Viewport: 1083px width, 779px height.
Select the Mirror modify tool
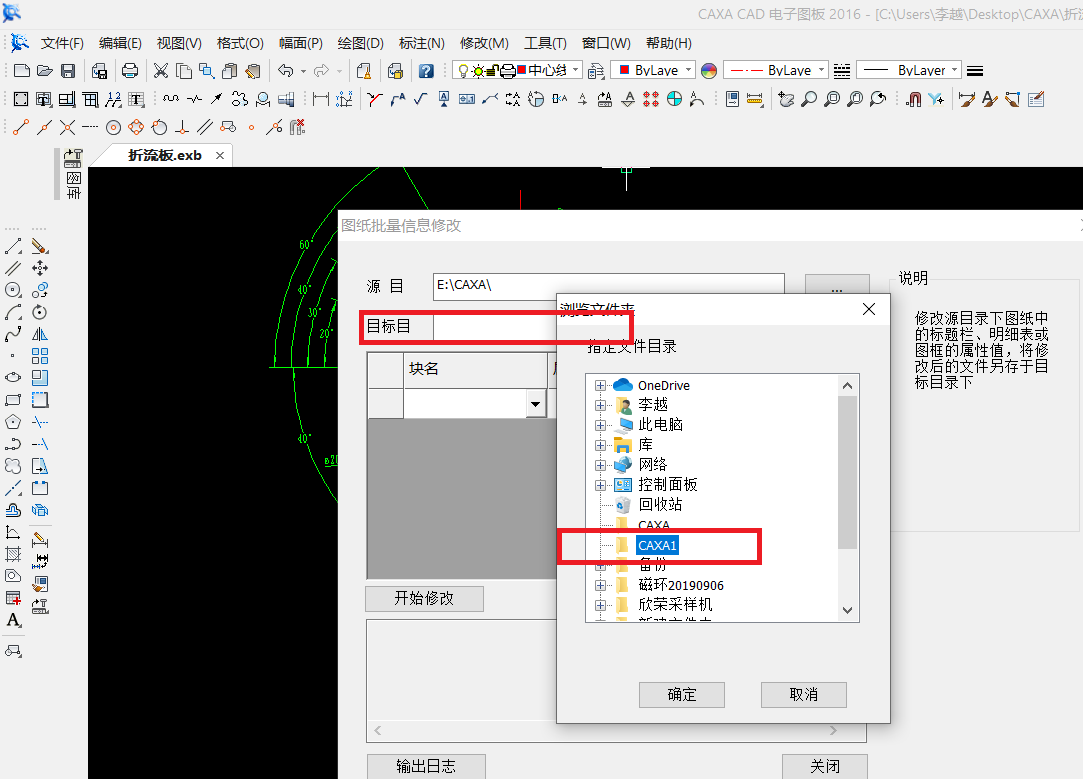pyautogui.click(x=40, y=335)
